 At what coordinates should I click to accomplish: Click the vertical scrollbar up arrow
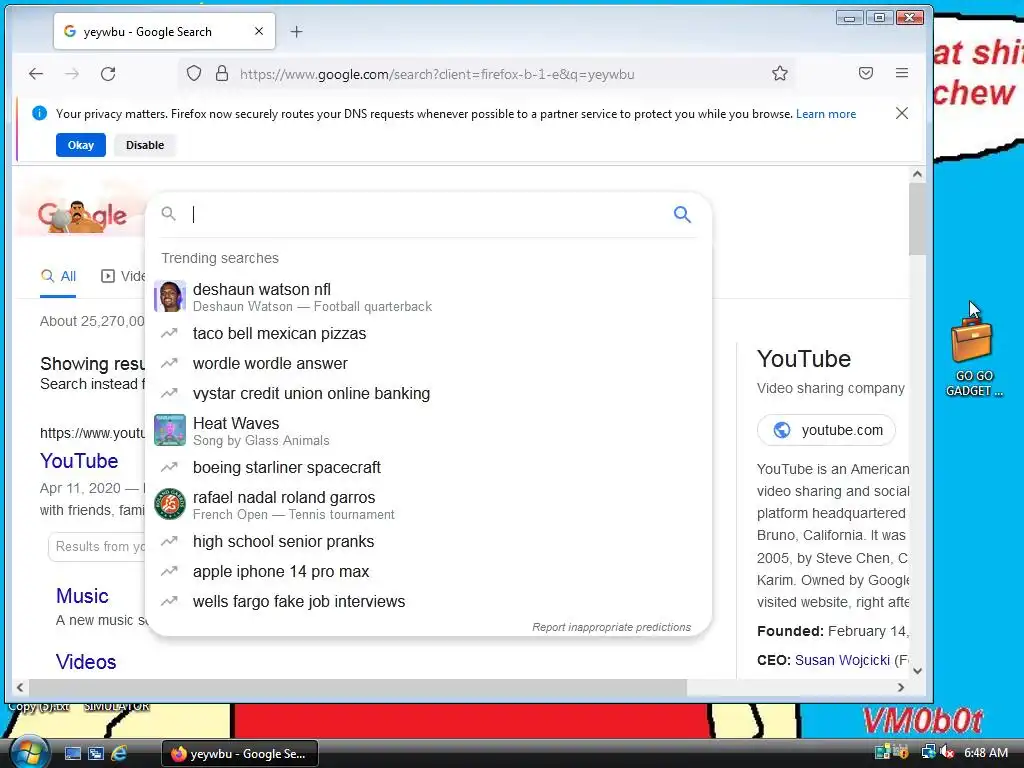coord(917,174)
